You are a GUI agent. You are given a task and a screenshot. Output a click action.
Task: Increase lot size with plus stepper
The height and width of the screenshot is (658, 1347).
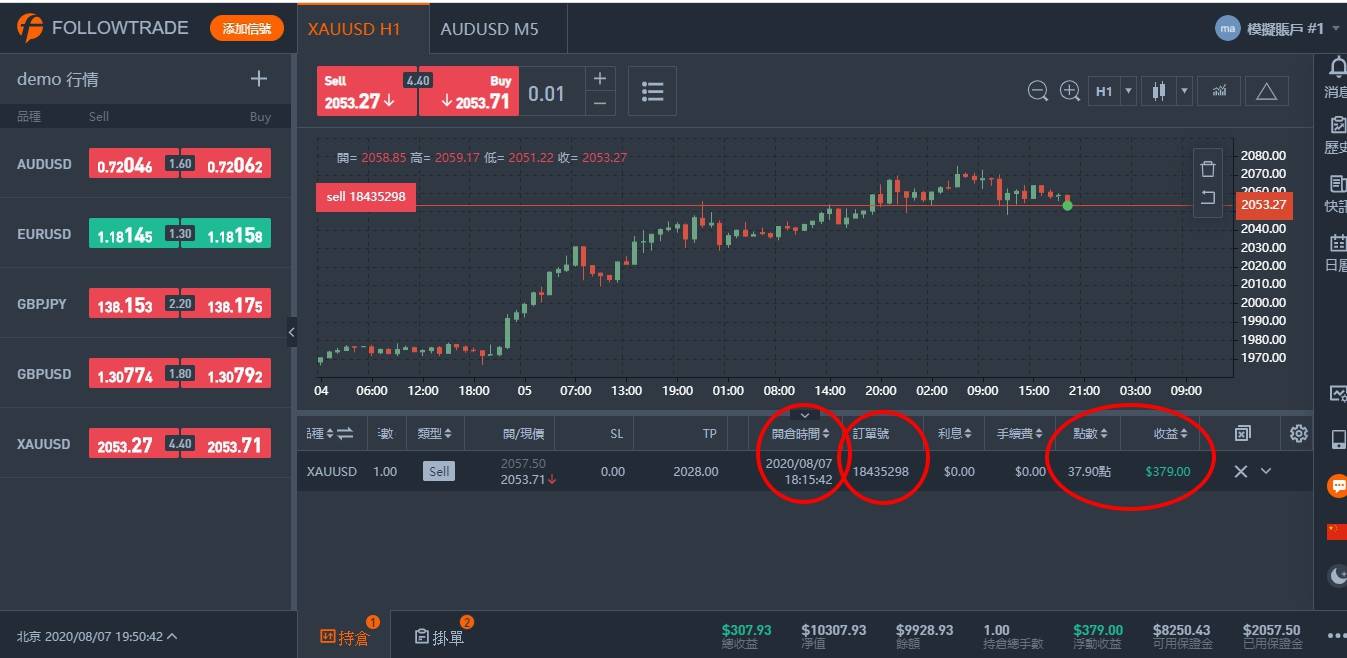600,79
